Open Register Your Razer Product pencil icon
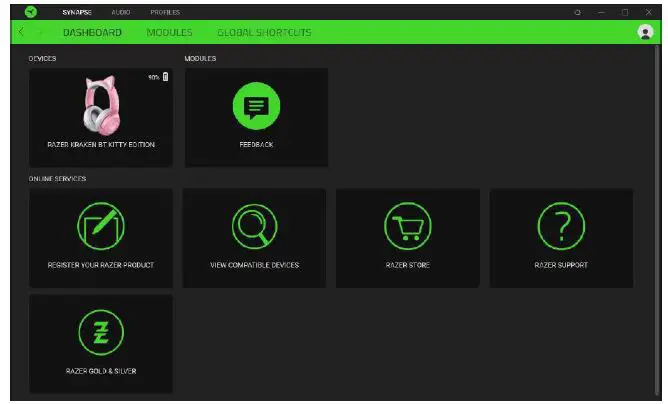 (x=101, y=226)
